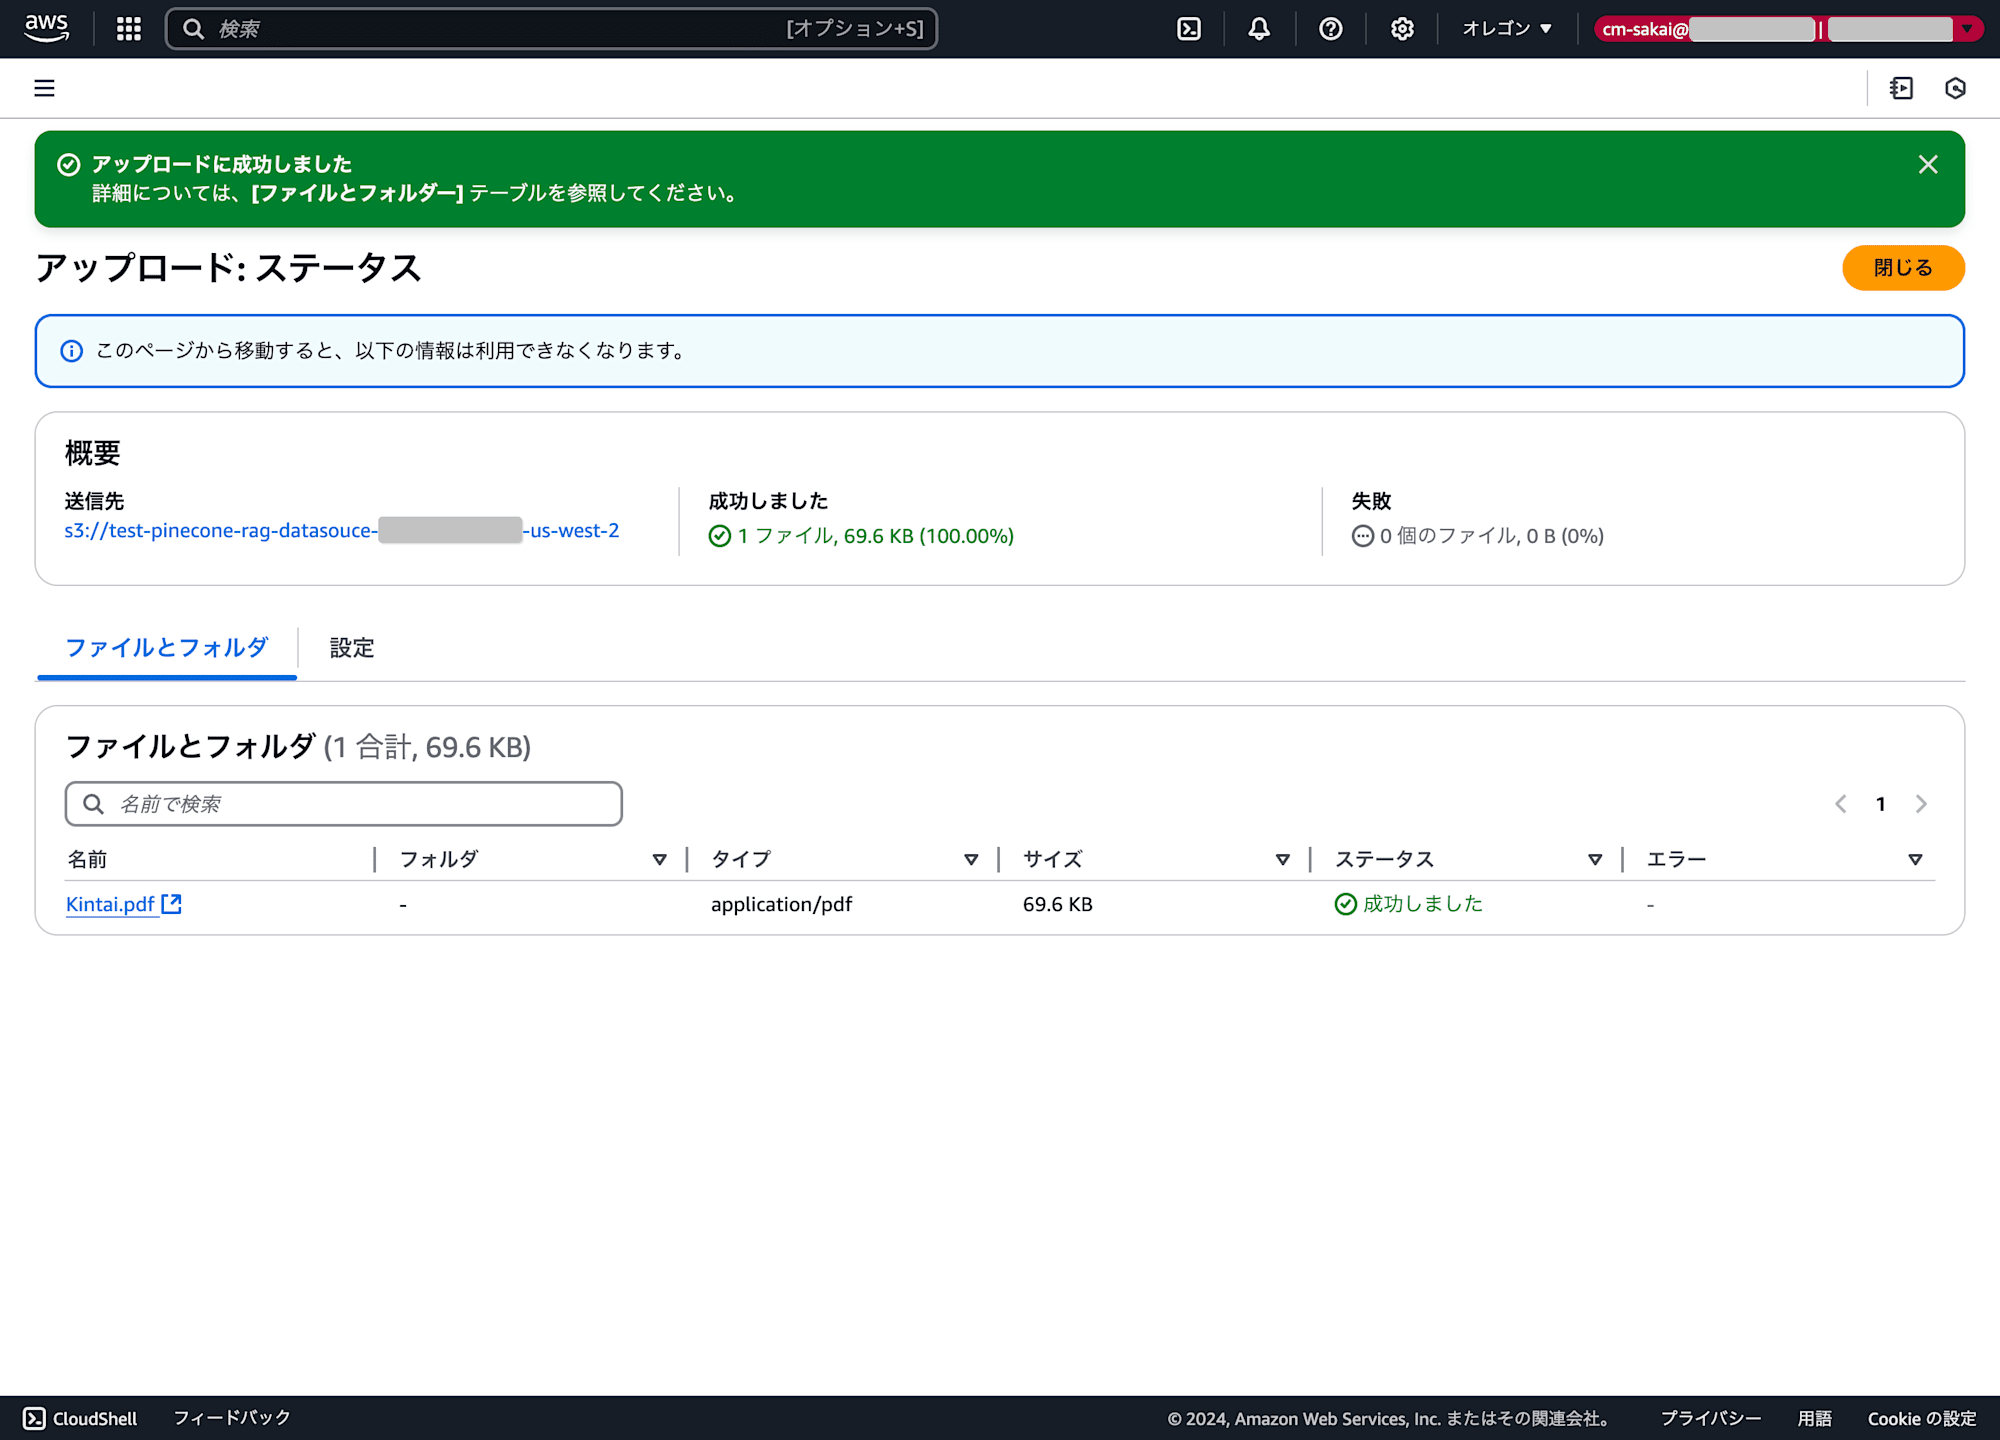
Task: Open the s3://test-pinecone-rag-datasouce destination link
Action: point(342,531)
